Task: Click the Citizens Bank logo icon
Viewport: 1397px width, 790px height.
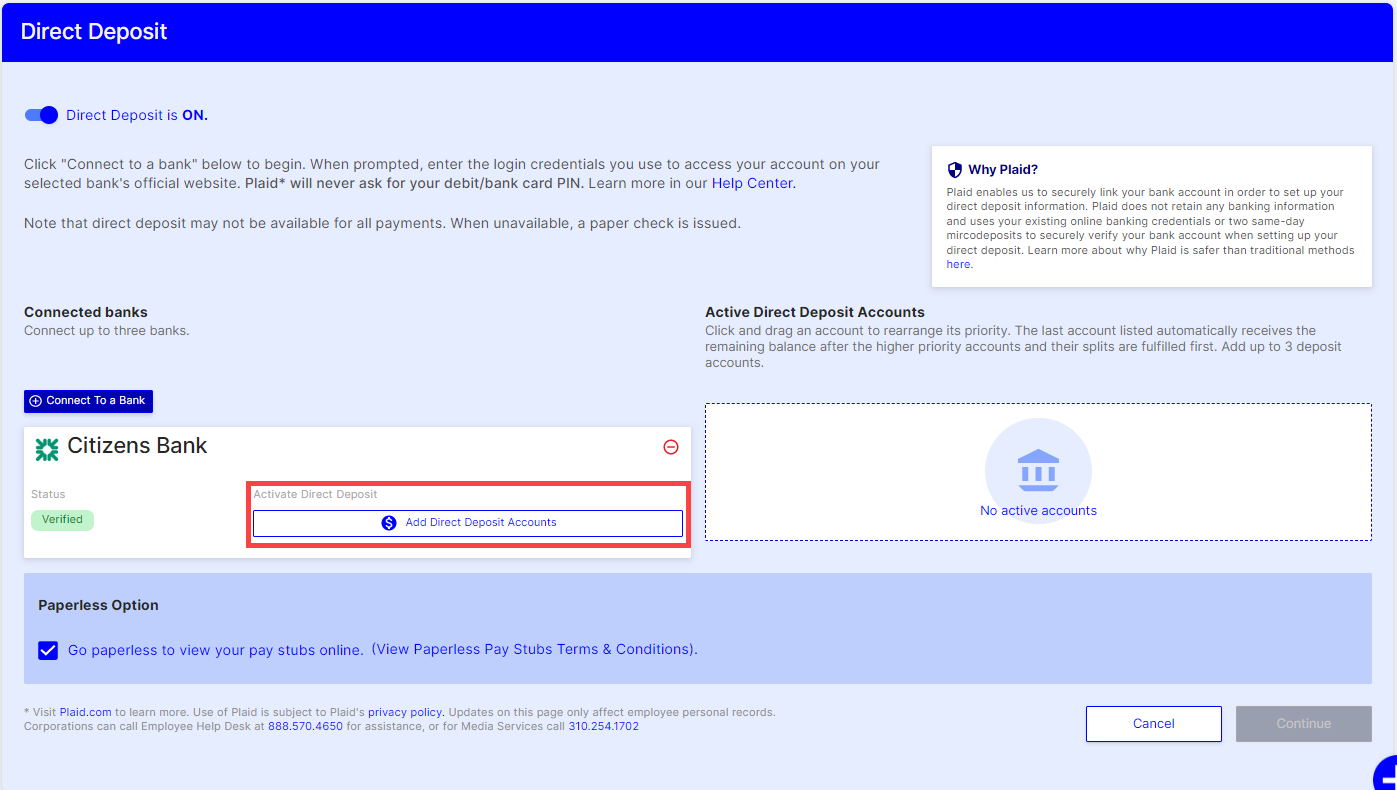Action: [x=47, y=449]
